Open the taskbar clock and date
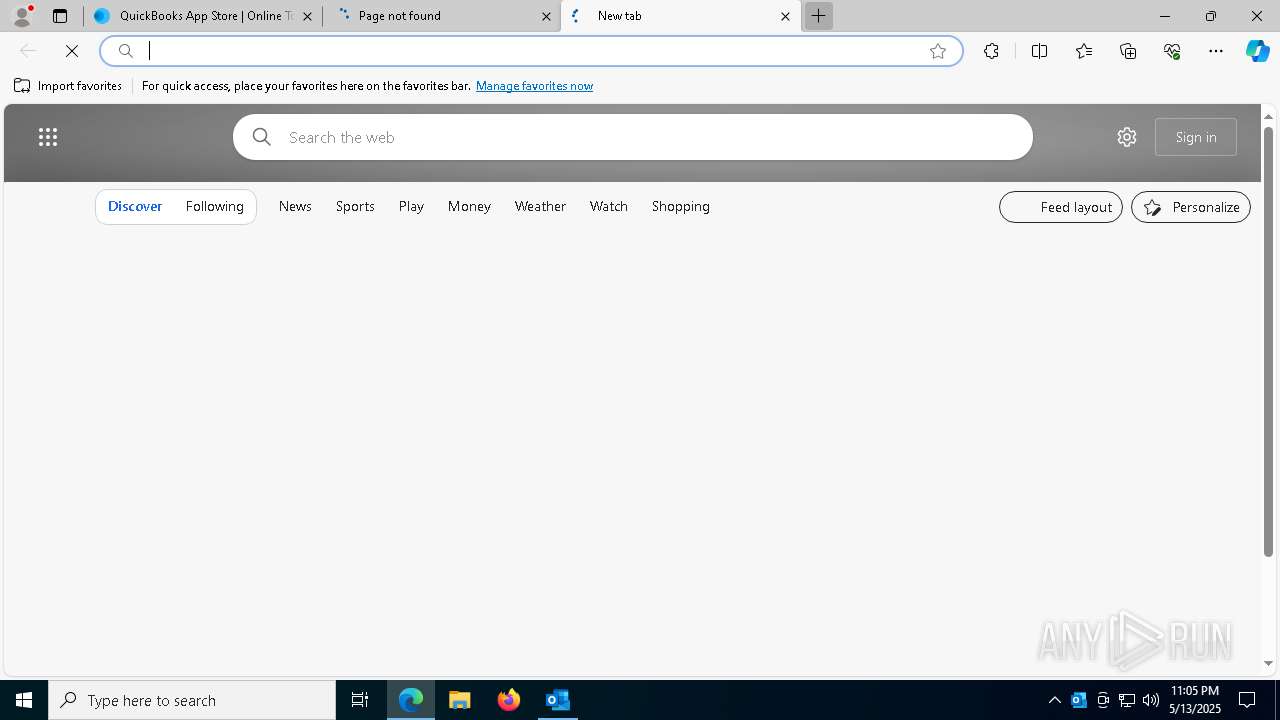Image resolution: width=1280 pixels, height=720 pixels. pyautogui.click(x=1195, y=700)
